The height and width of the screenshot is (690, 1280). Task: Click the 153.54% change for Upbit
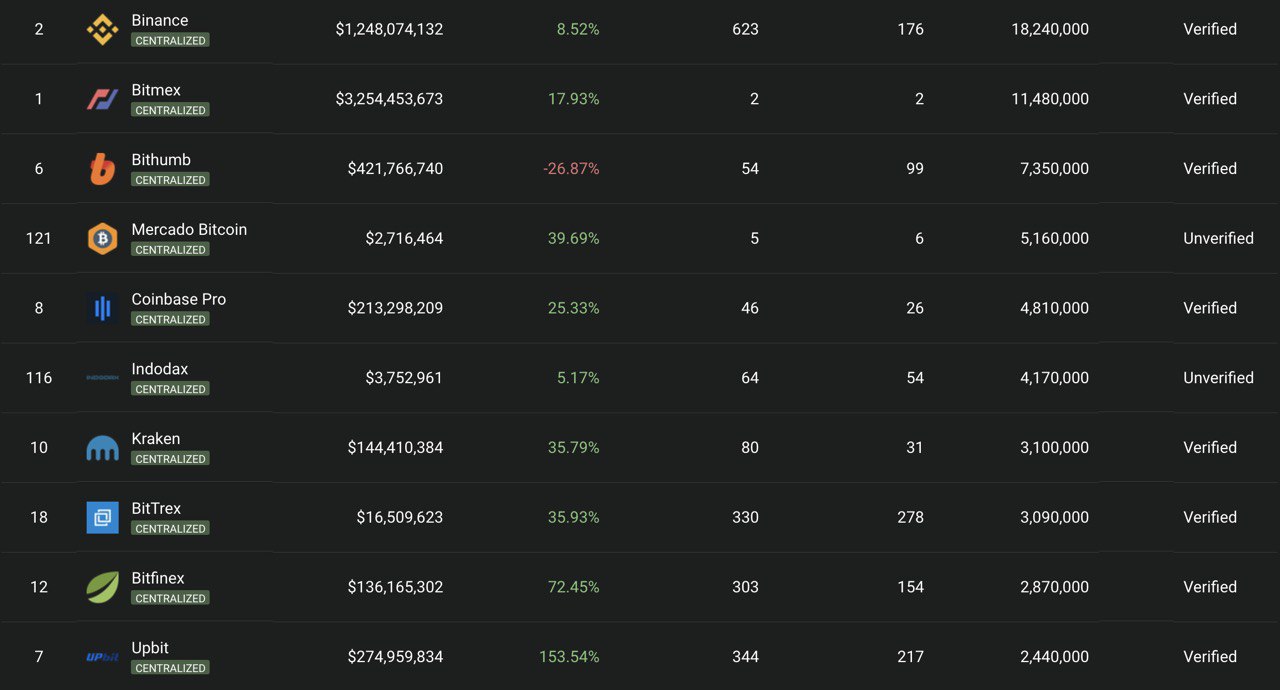569,657
